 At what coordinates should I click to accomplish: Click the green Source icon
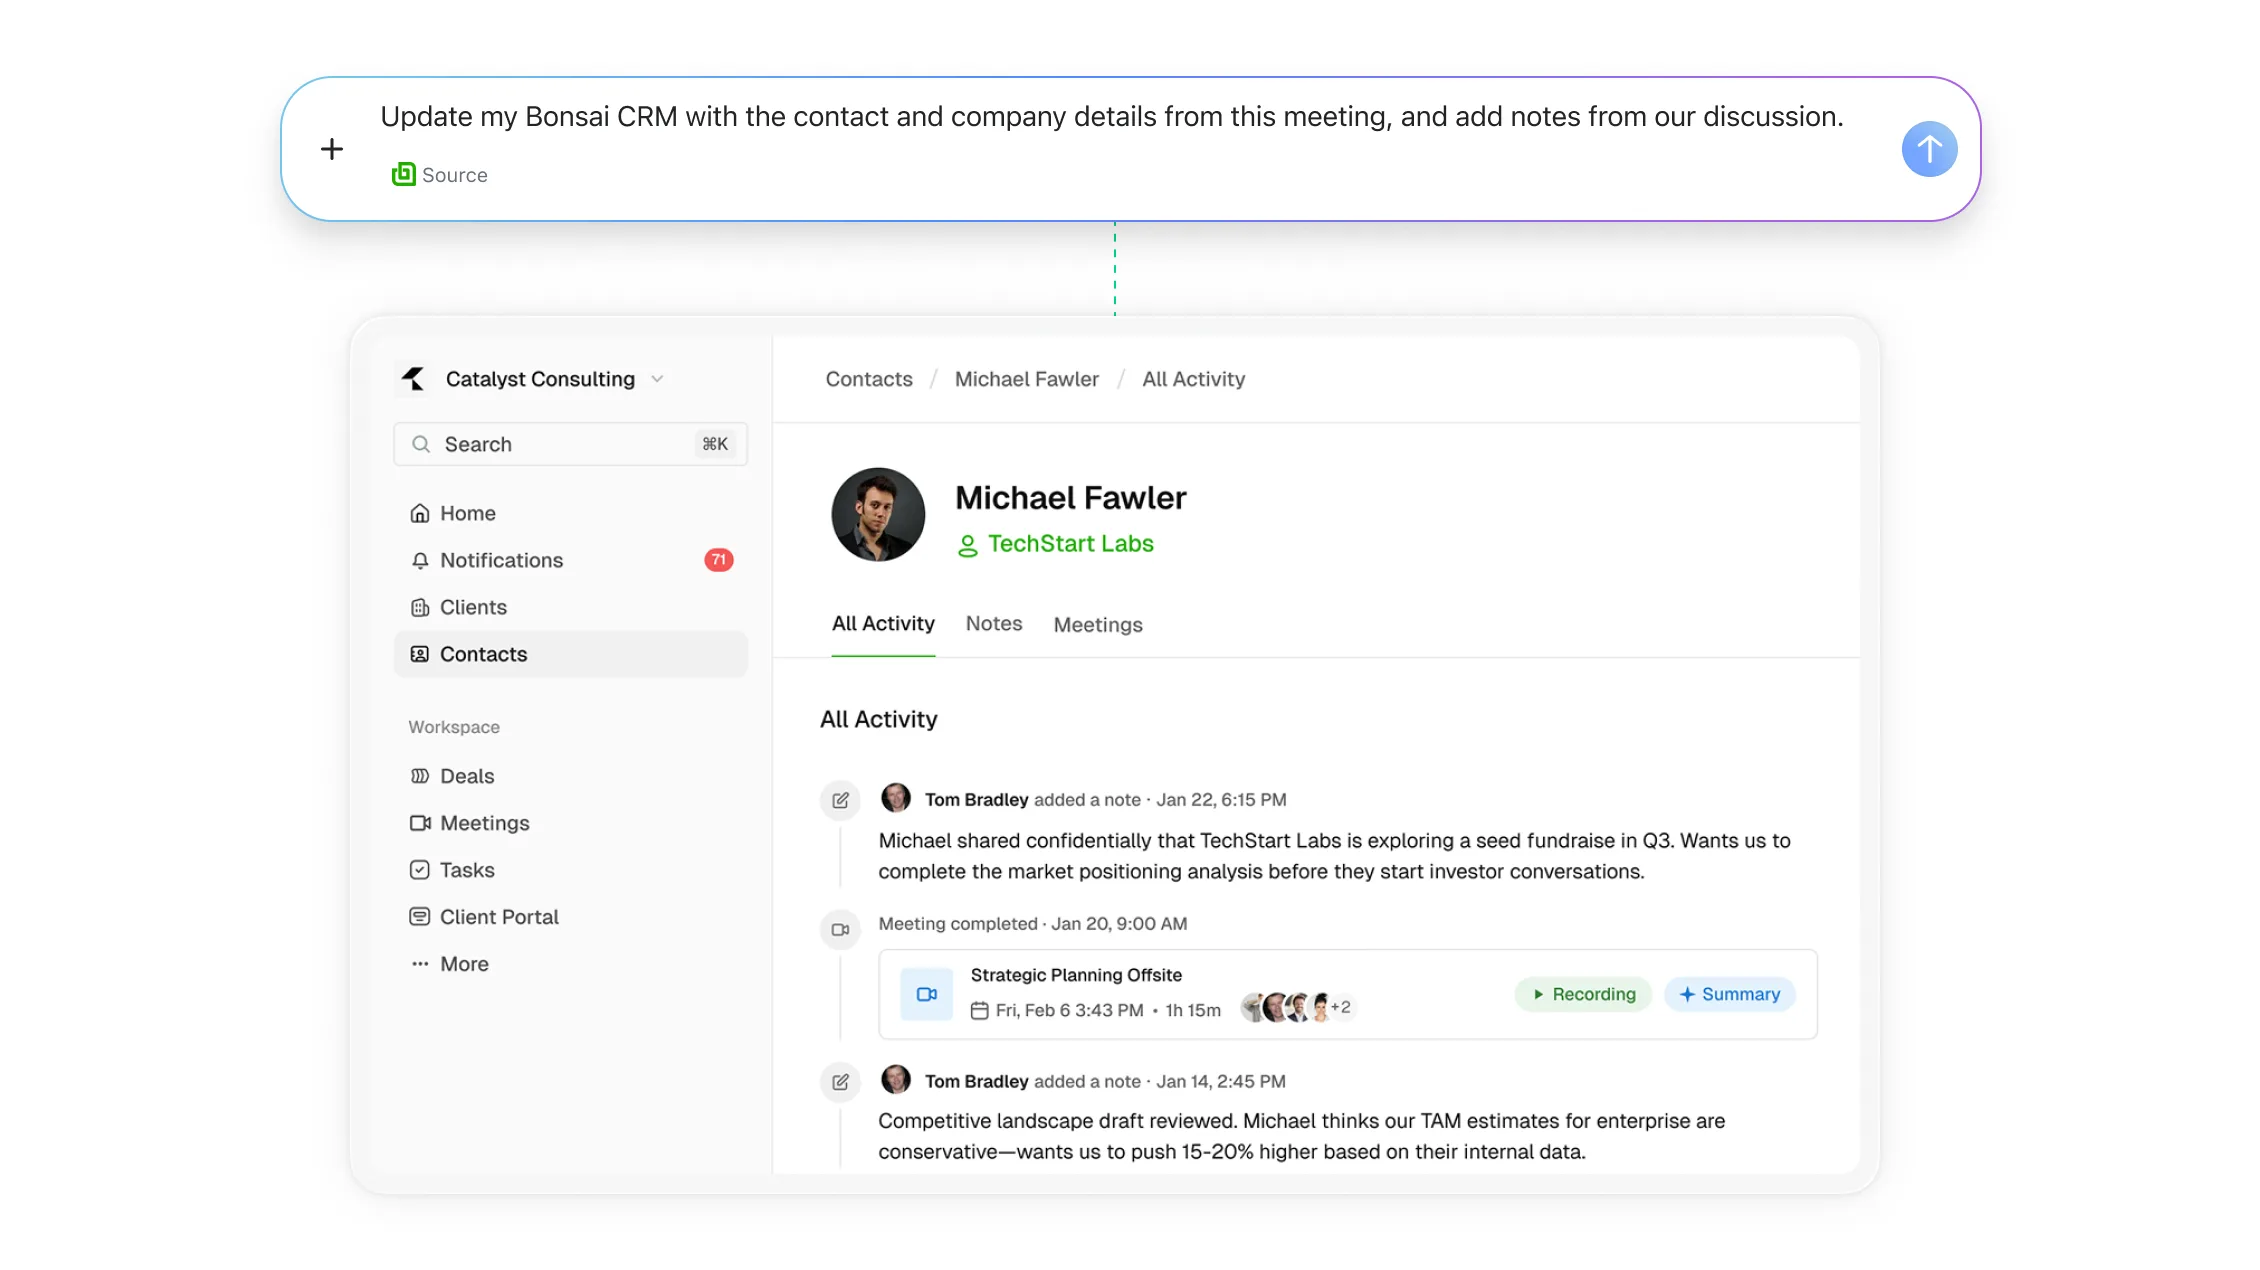[403, 174]
